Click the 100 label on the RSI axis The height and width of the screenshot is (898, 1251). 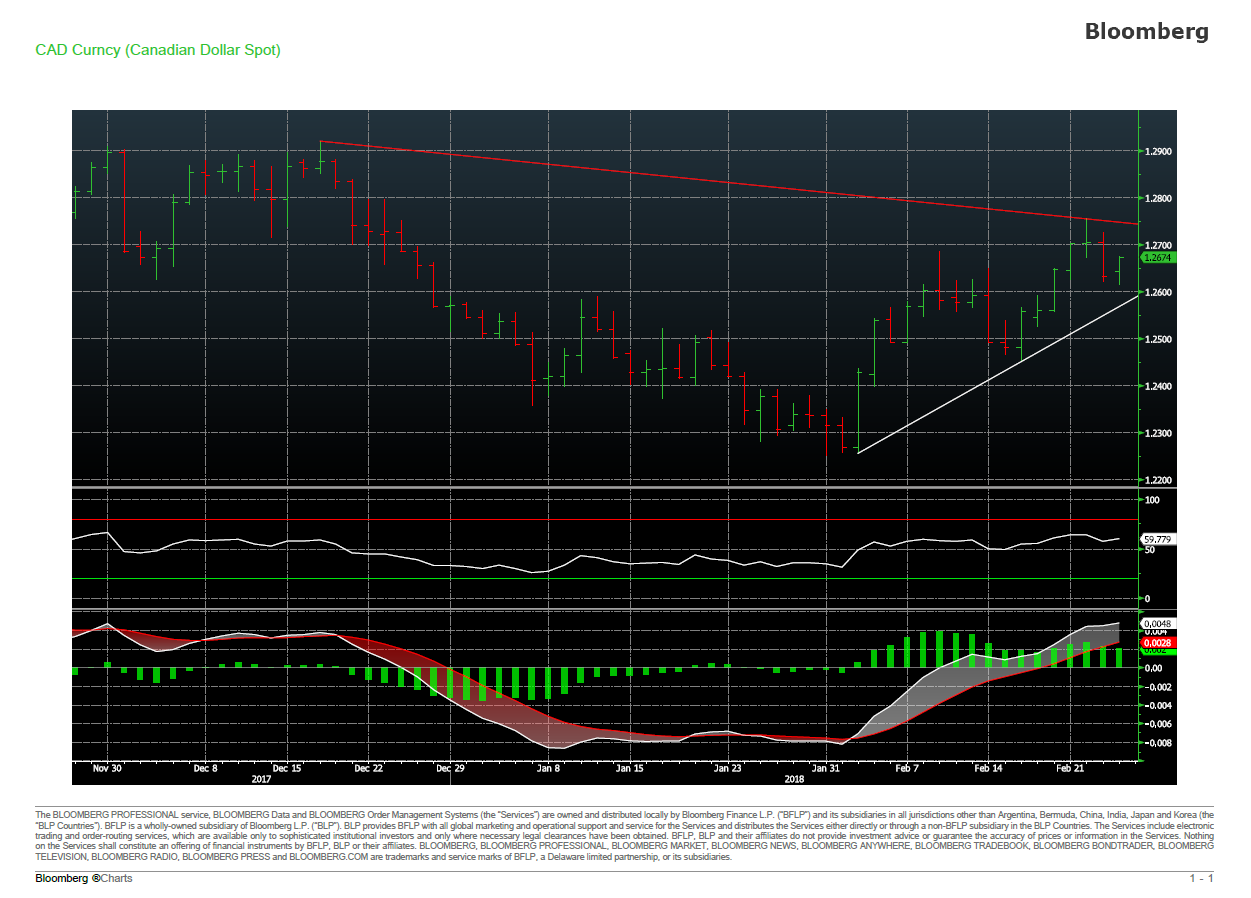pos(1152,499)
